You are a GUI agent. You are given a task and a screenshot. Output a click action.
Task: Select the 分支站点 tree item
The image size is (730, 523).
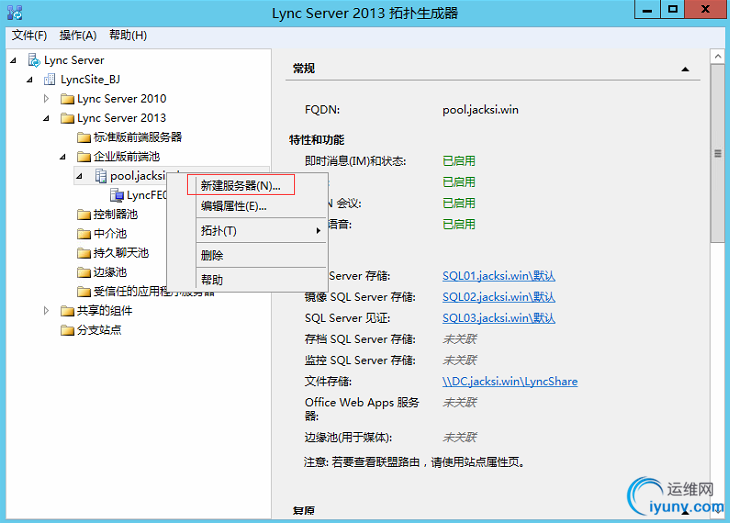click(x=99, y=330)
